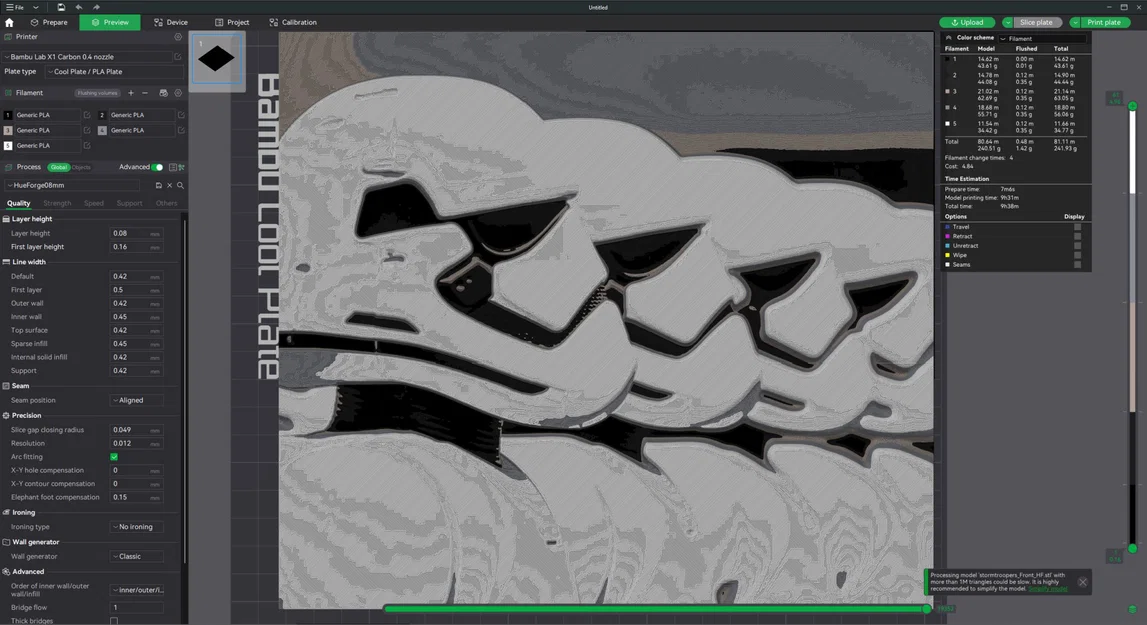The image size is (1147, 625).
Task: Open the Wall generator dropdown
Action: pos(136,557)
